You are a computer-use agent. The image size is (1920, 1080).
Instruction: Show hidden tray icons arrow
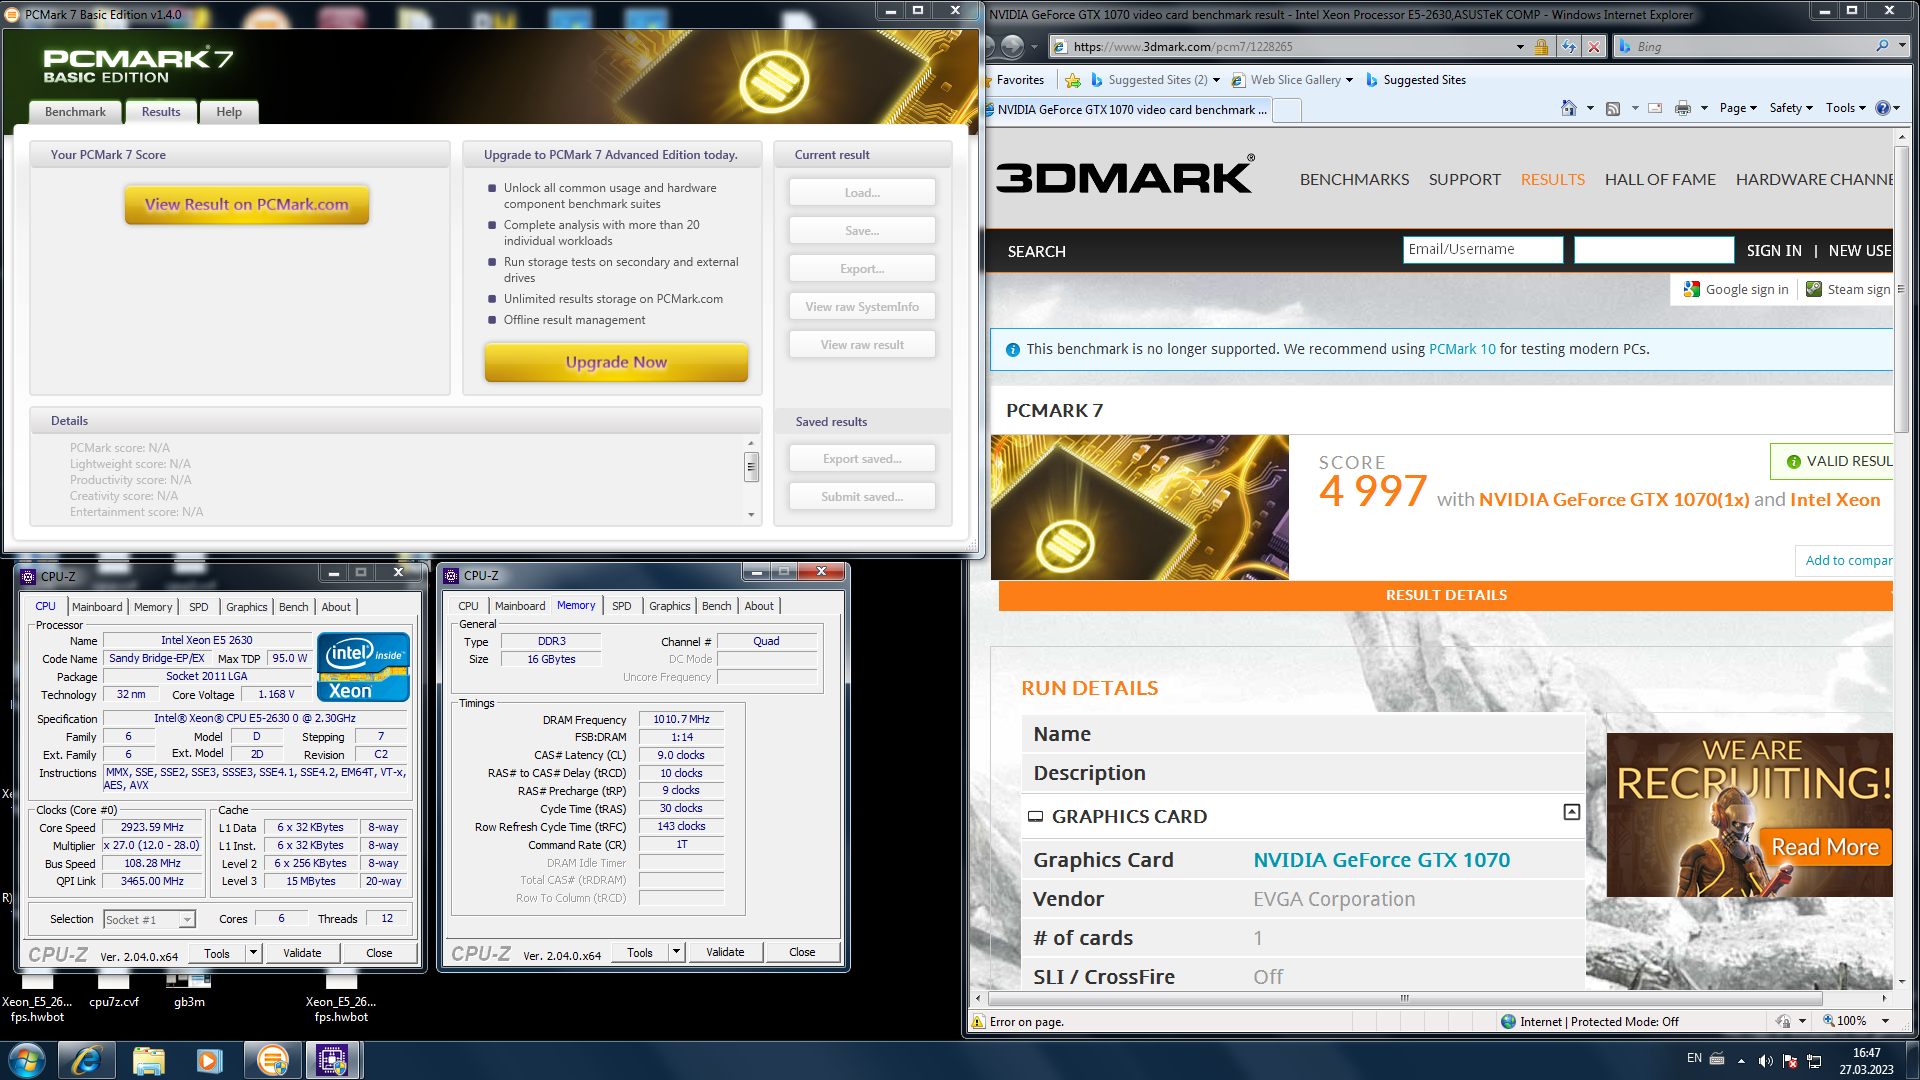(1741, 1061)
